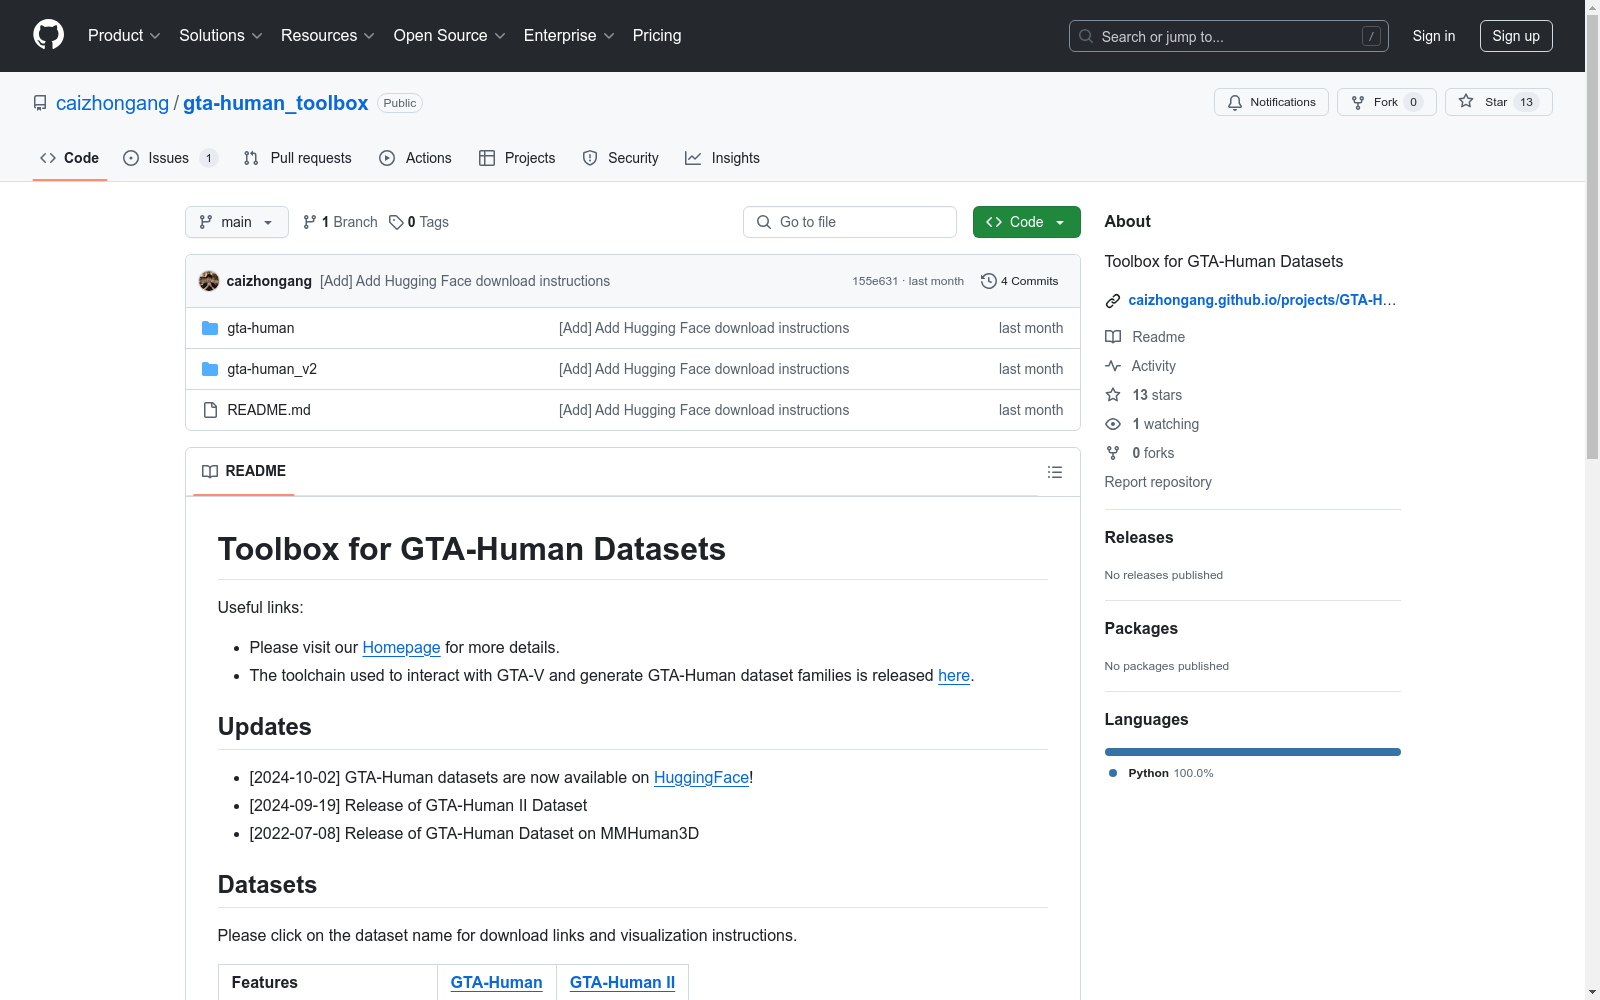This screenshot has width=1600, height=1000.
Task: Open the gta-human folder icon
Action: 210,328
